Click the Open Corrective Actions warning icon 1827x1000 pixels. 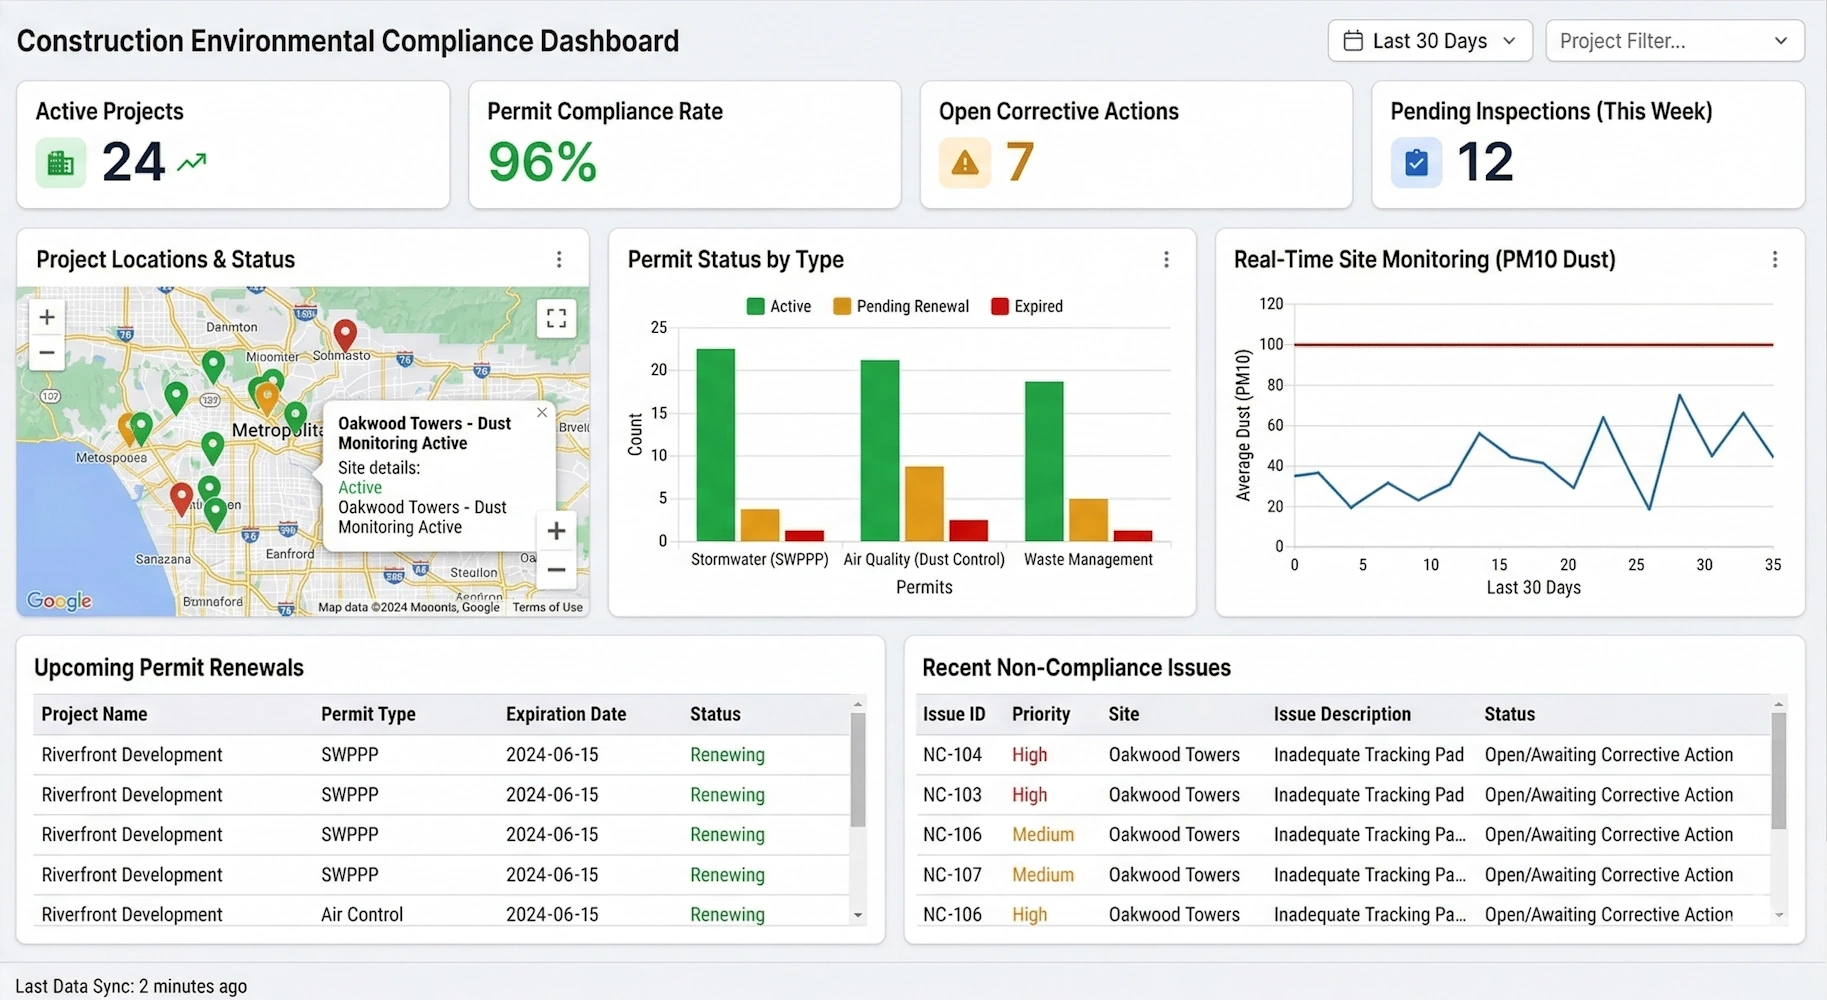[963, 161]
